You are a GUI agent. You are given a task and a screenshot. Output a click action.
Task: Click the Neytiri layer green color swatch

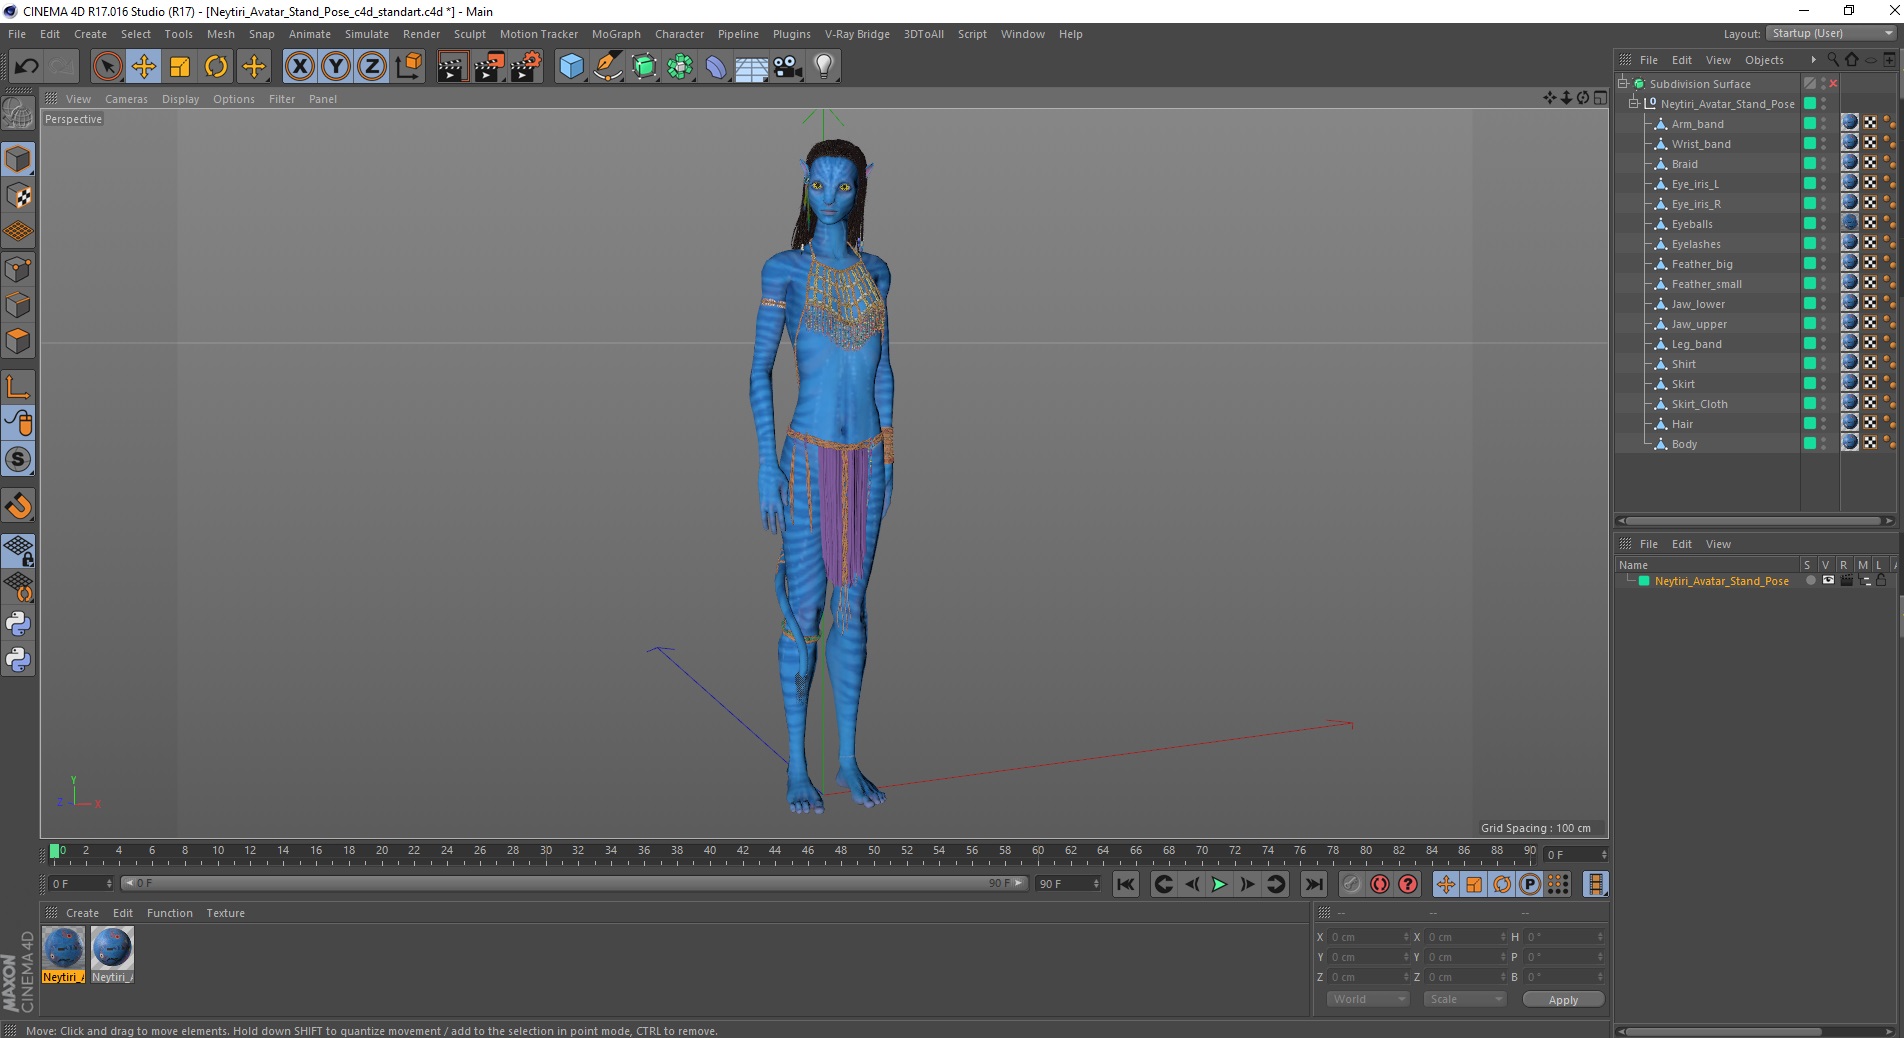(x=1644, y=581)
